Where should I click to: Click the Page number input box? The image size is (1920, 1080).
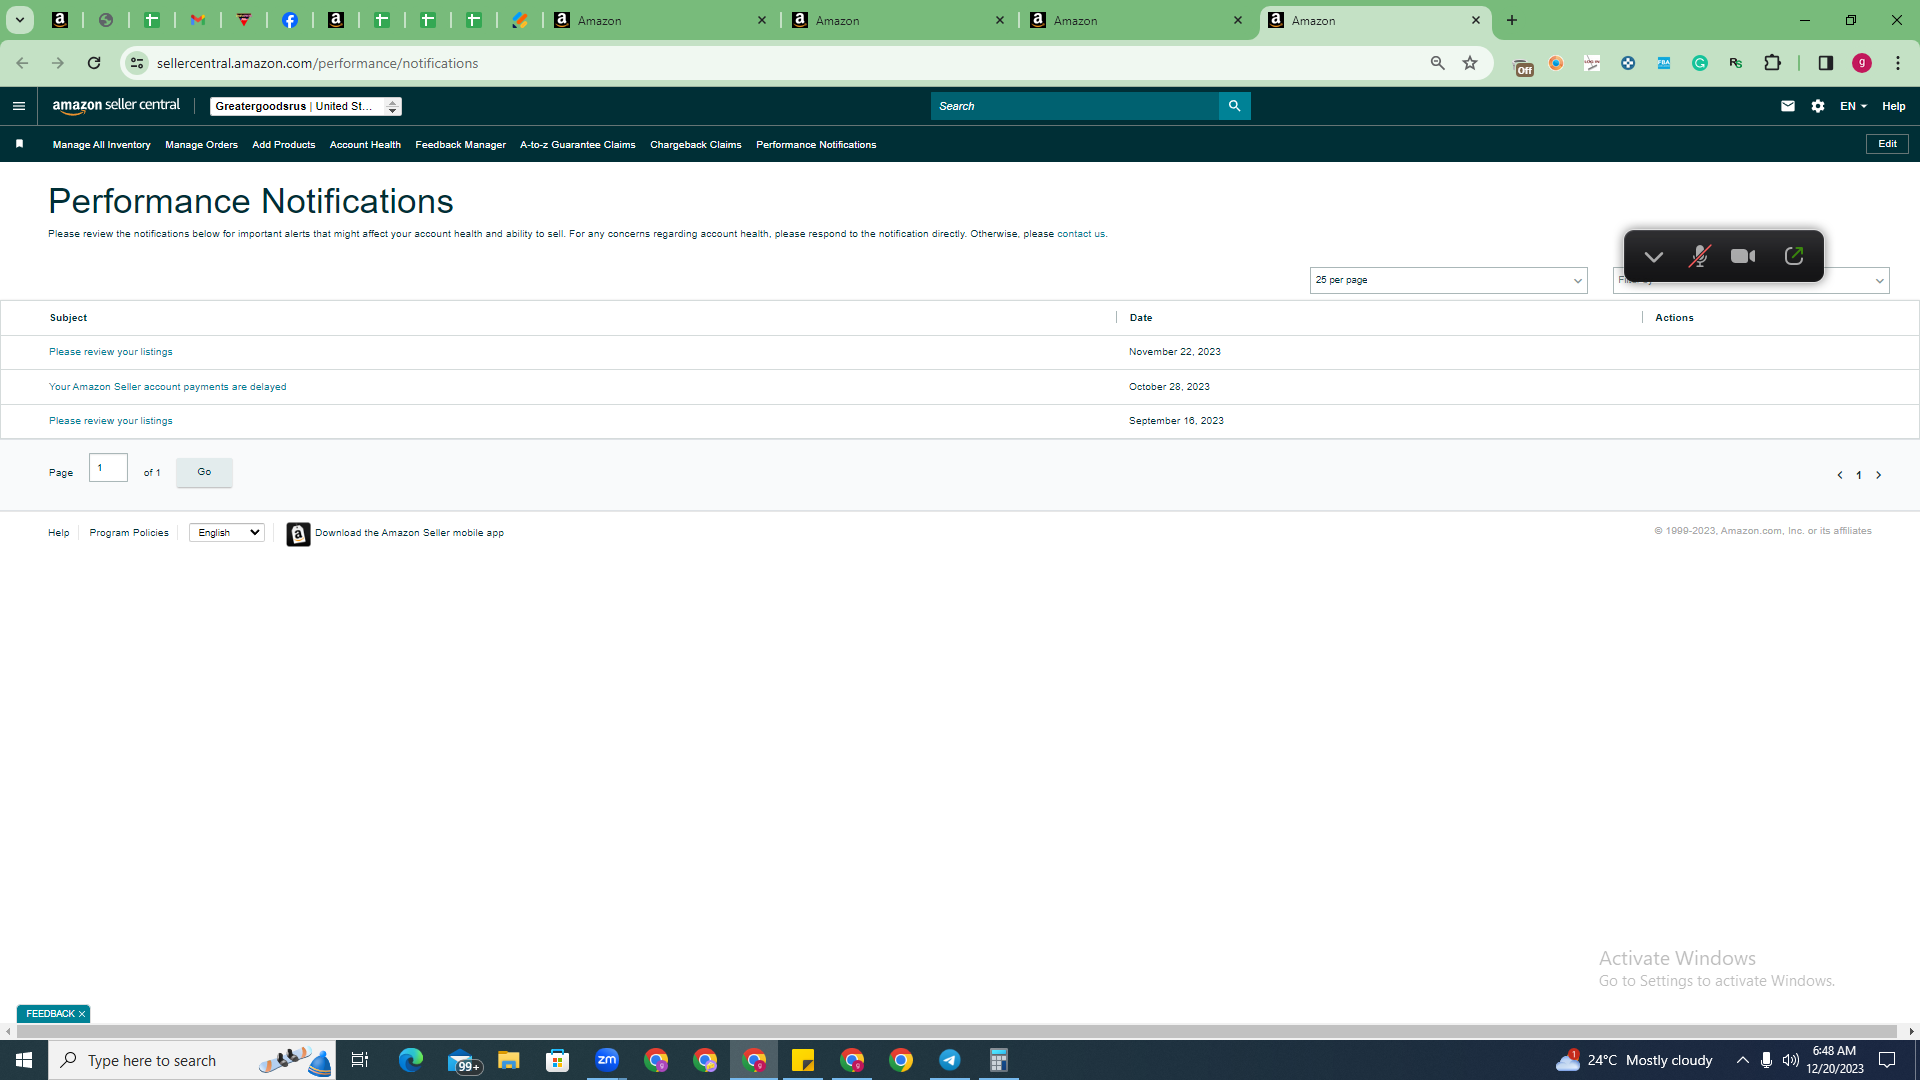tap(108, 468)
